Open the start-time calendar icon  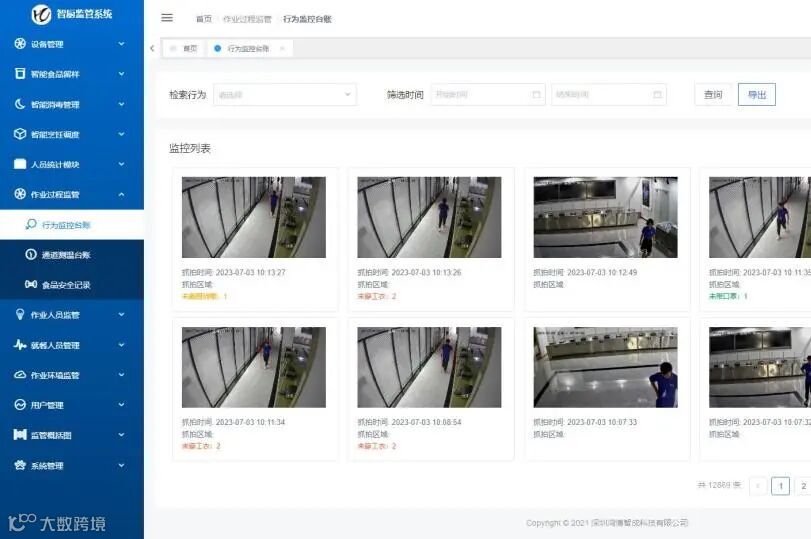click(536, 95)
